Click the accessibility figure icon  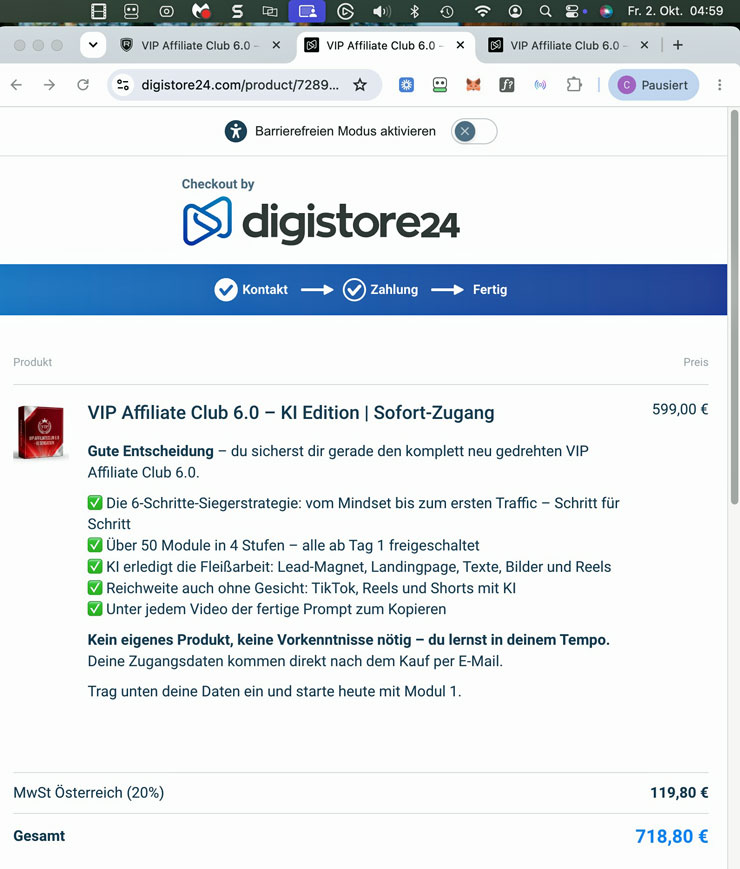(236, 131)
